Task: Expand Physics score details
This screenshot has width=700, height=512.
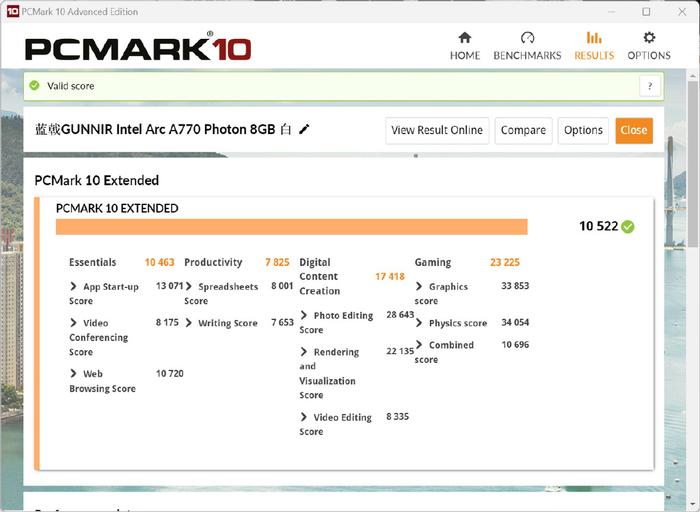Action: coord(419,322)
